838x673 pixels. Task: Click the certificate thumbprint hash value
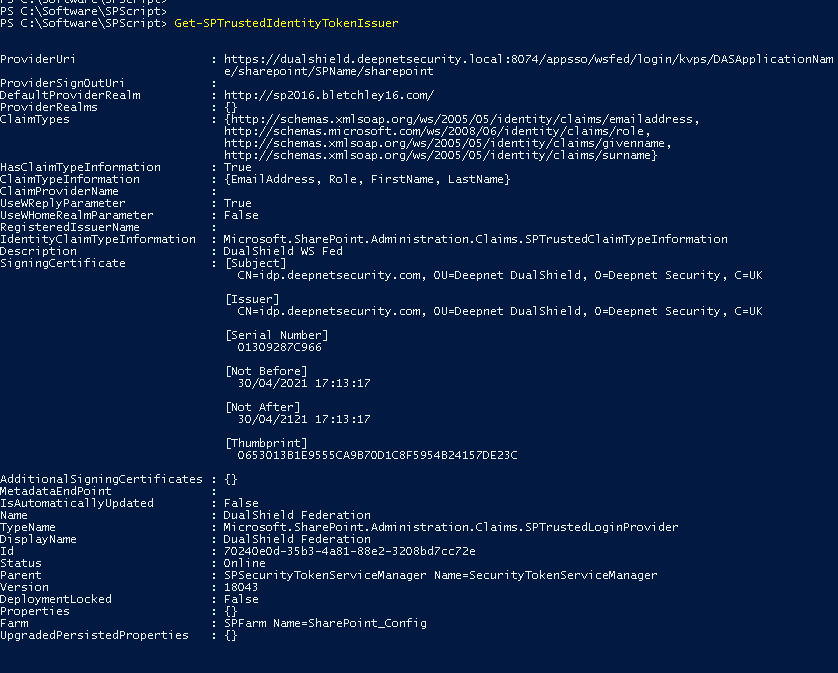pyautogui.click(x=377, y=455)
